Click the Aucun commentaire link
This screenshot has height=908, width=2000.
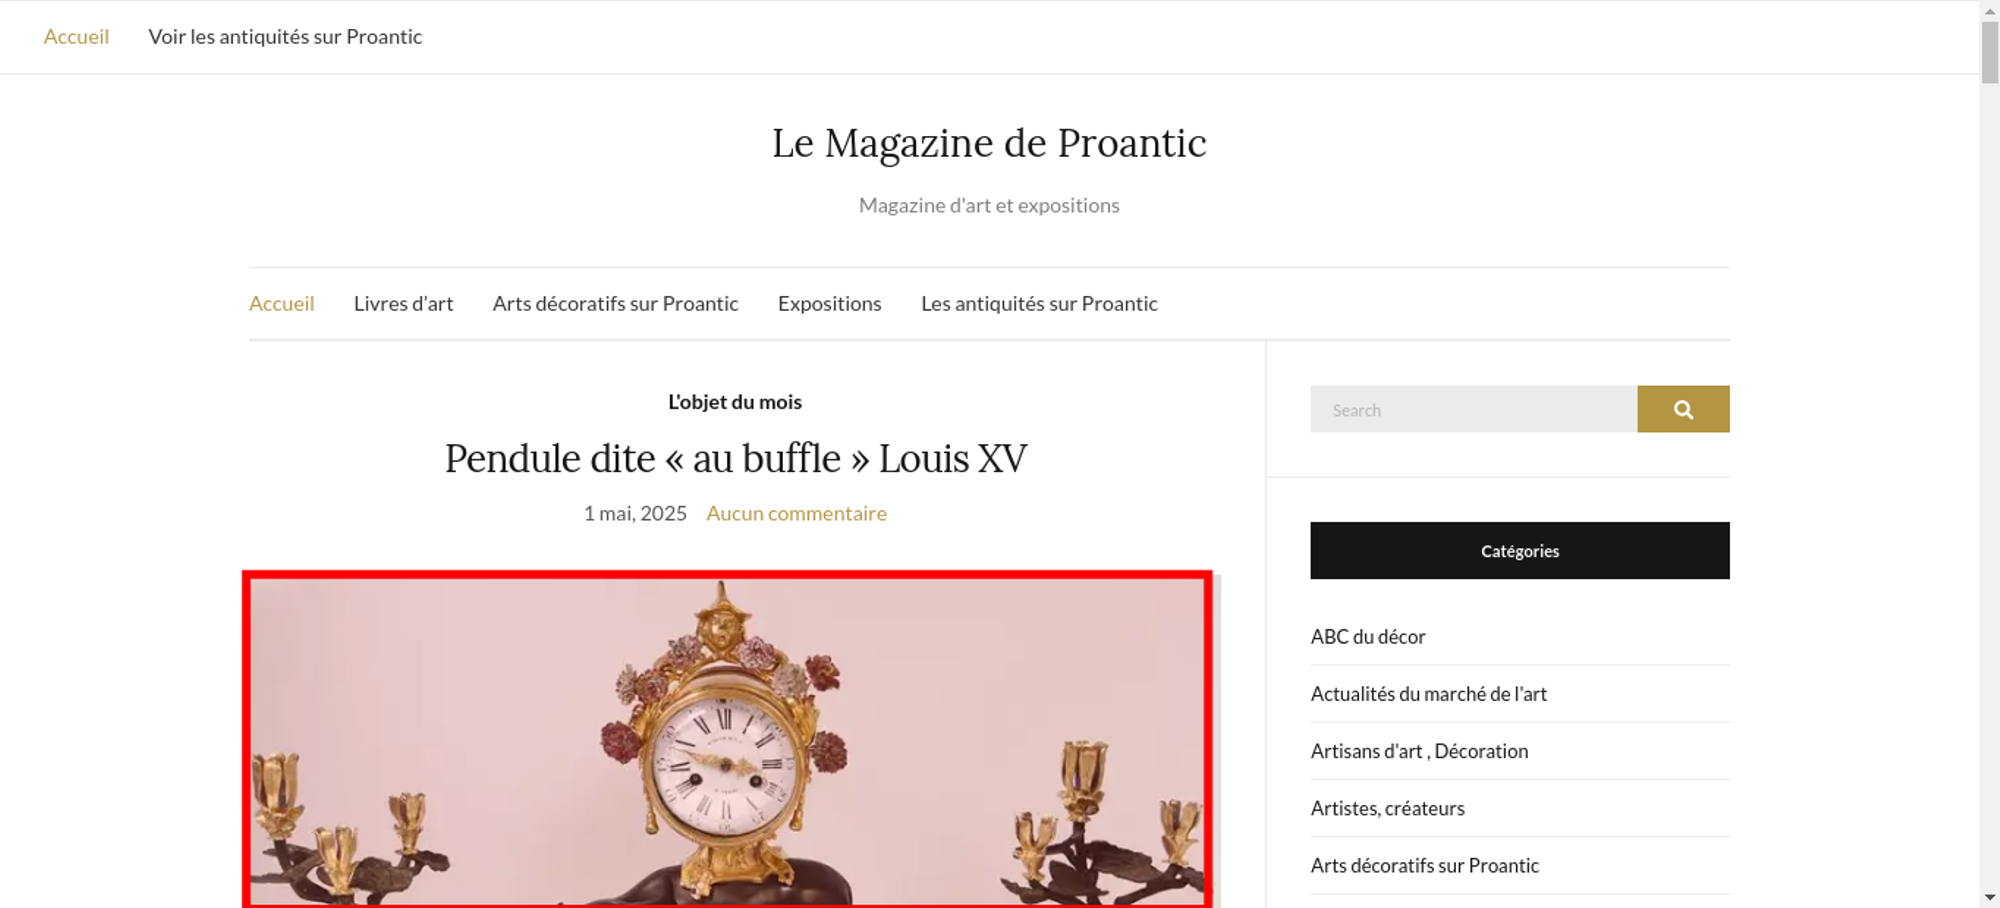[796, 513]
